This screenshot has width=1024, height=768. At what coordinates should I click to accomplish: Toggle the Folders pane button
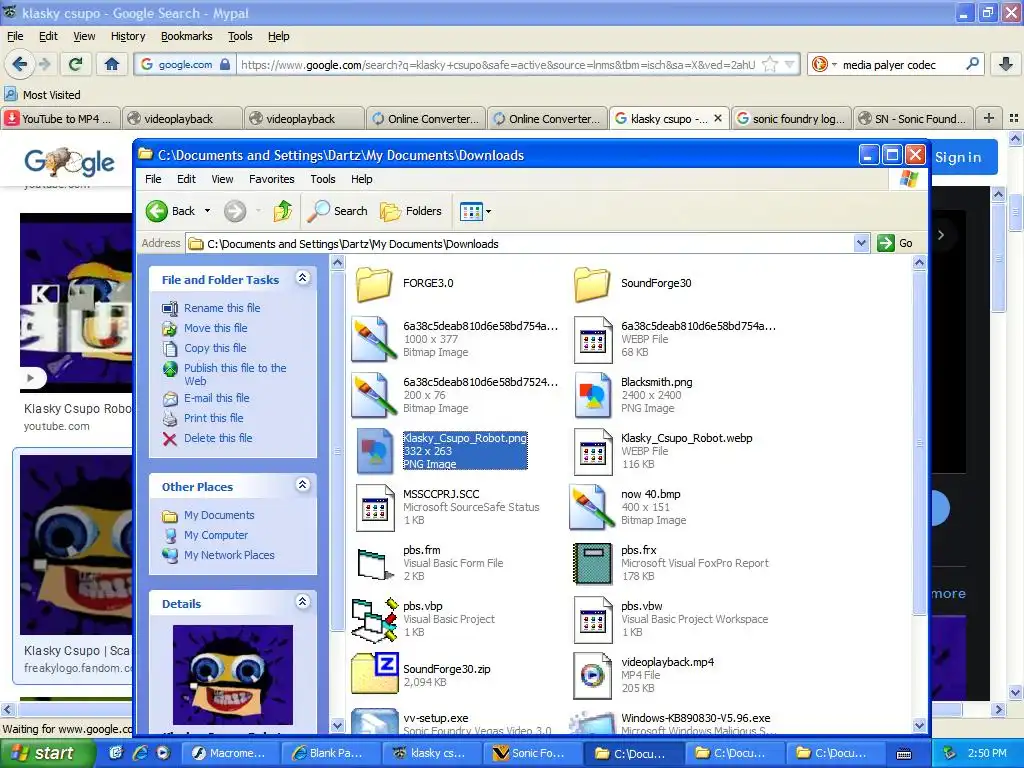(x=411, y=211)
